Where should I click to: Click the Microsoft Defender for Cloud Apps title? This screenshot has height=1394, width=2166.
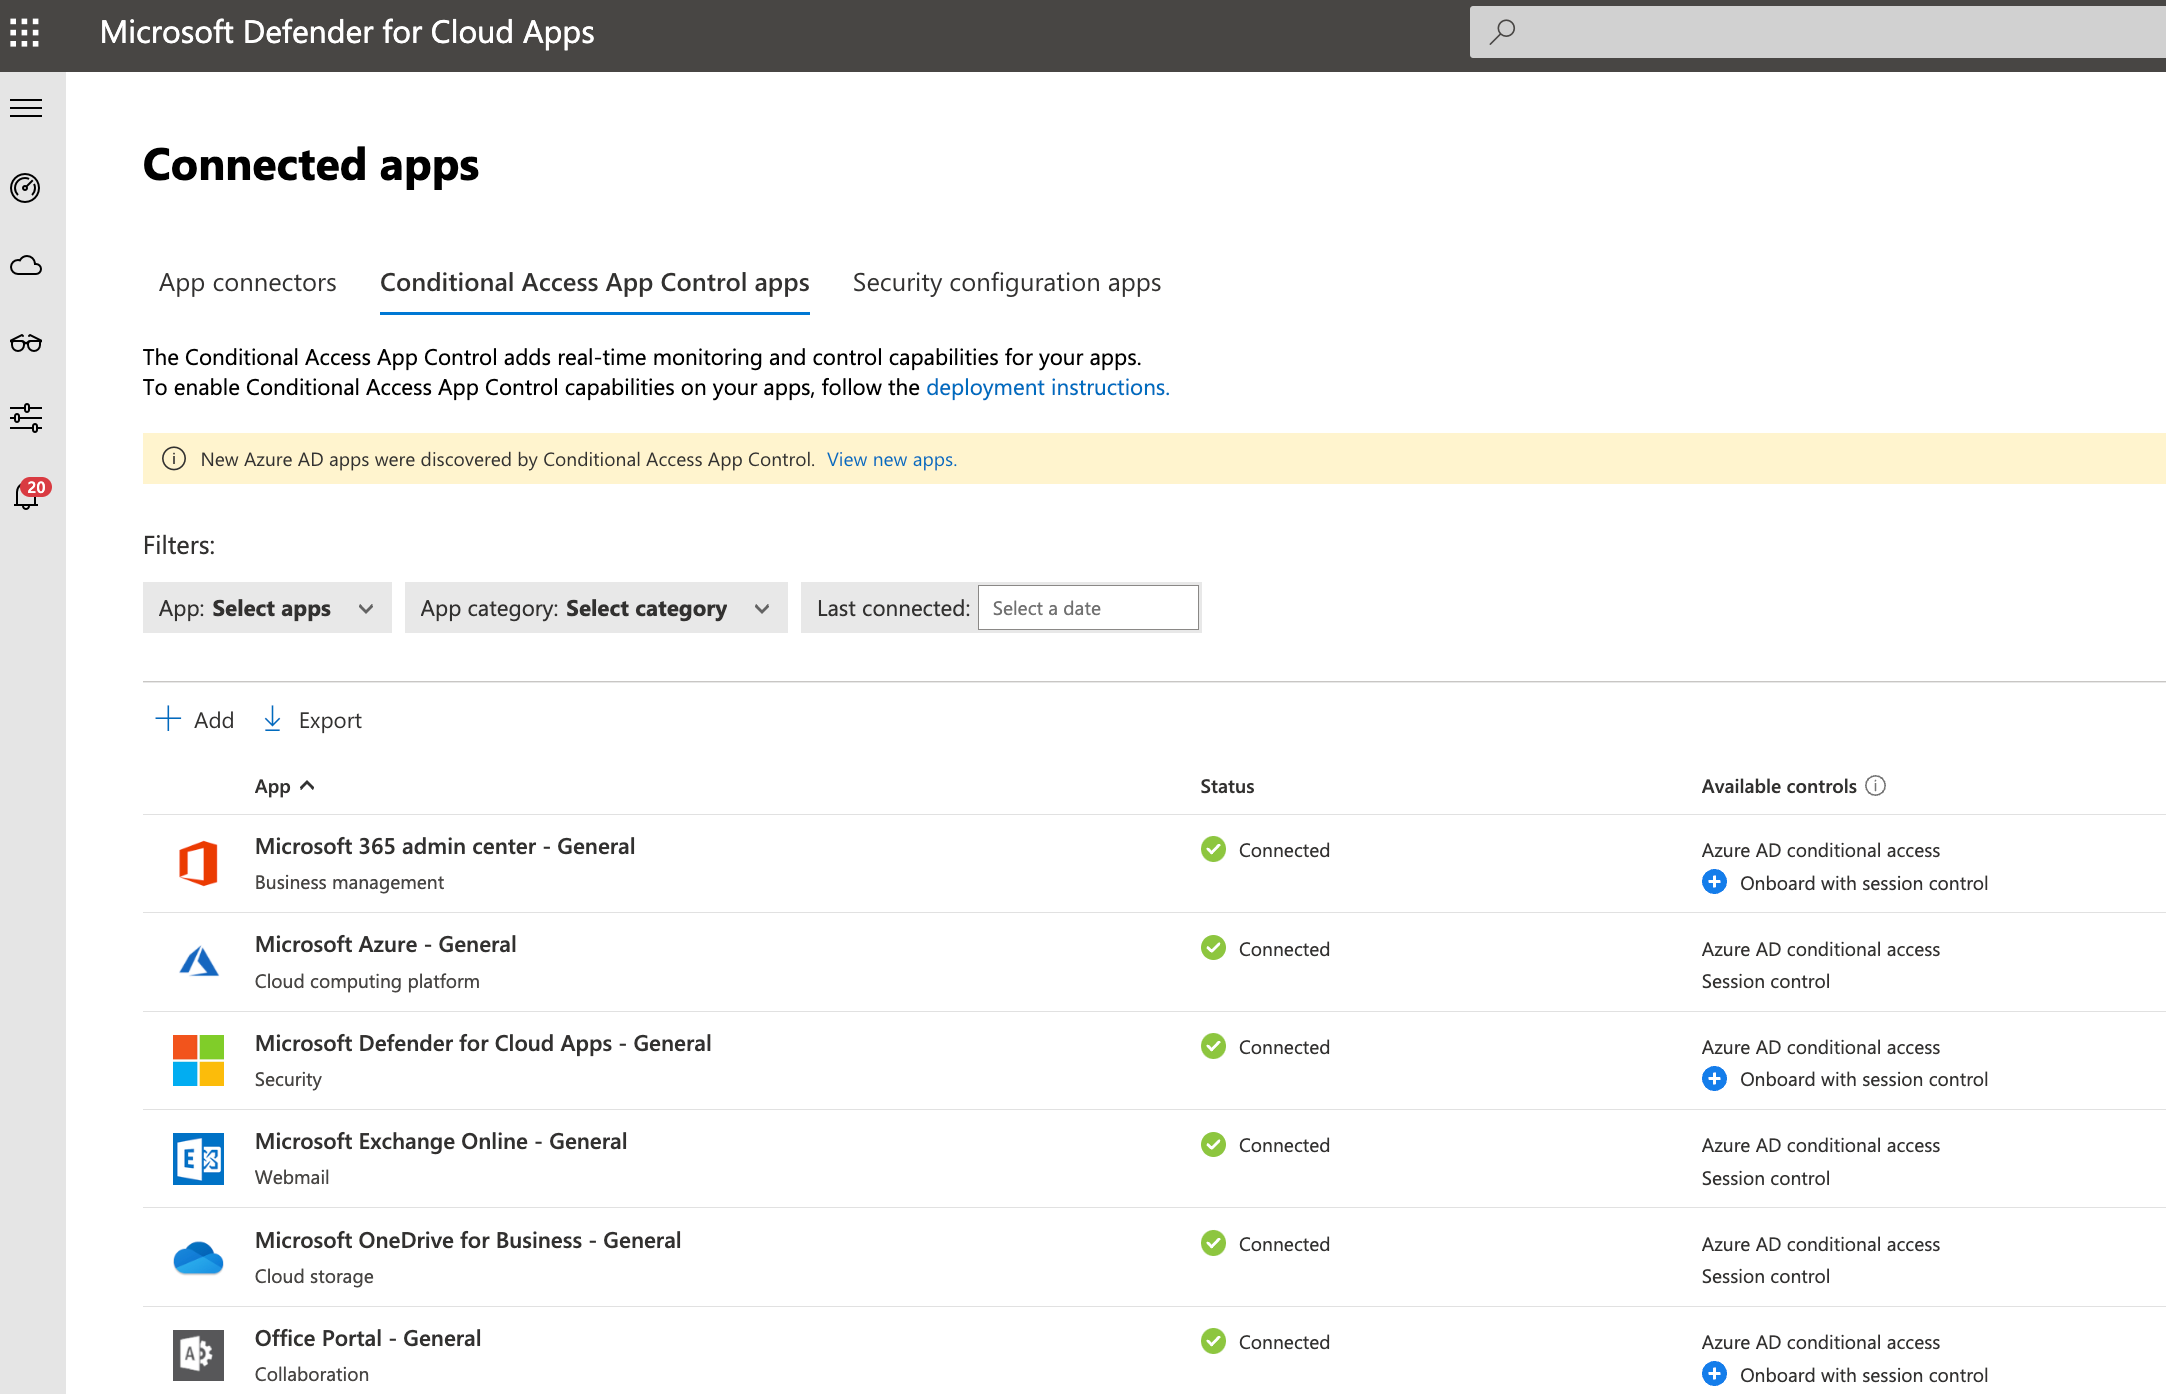click(347, 33)
